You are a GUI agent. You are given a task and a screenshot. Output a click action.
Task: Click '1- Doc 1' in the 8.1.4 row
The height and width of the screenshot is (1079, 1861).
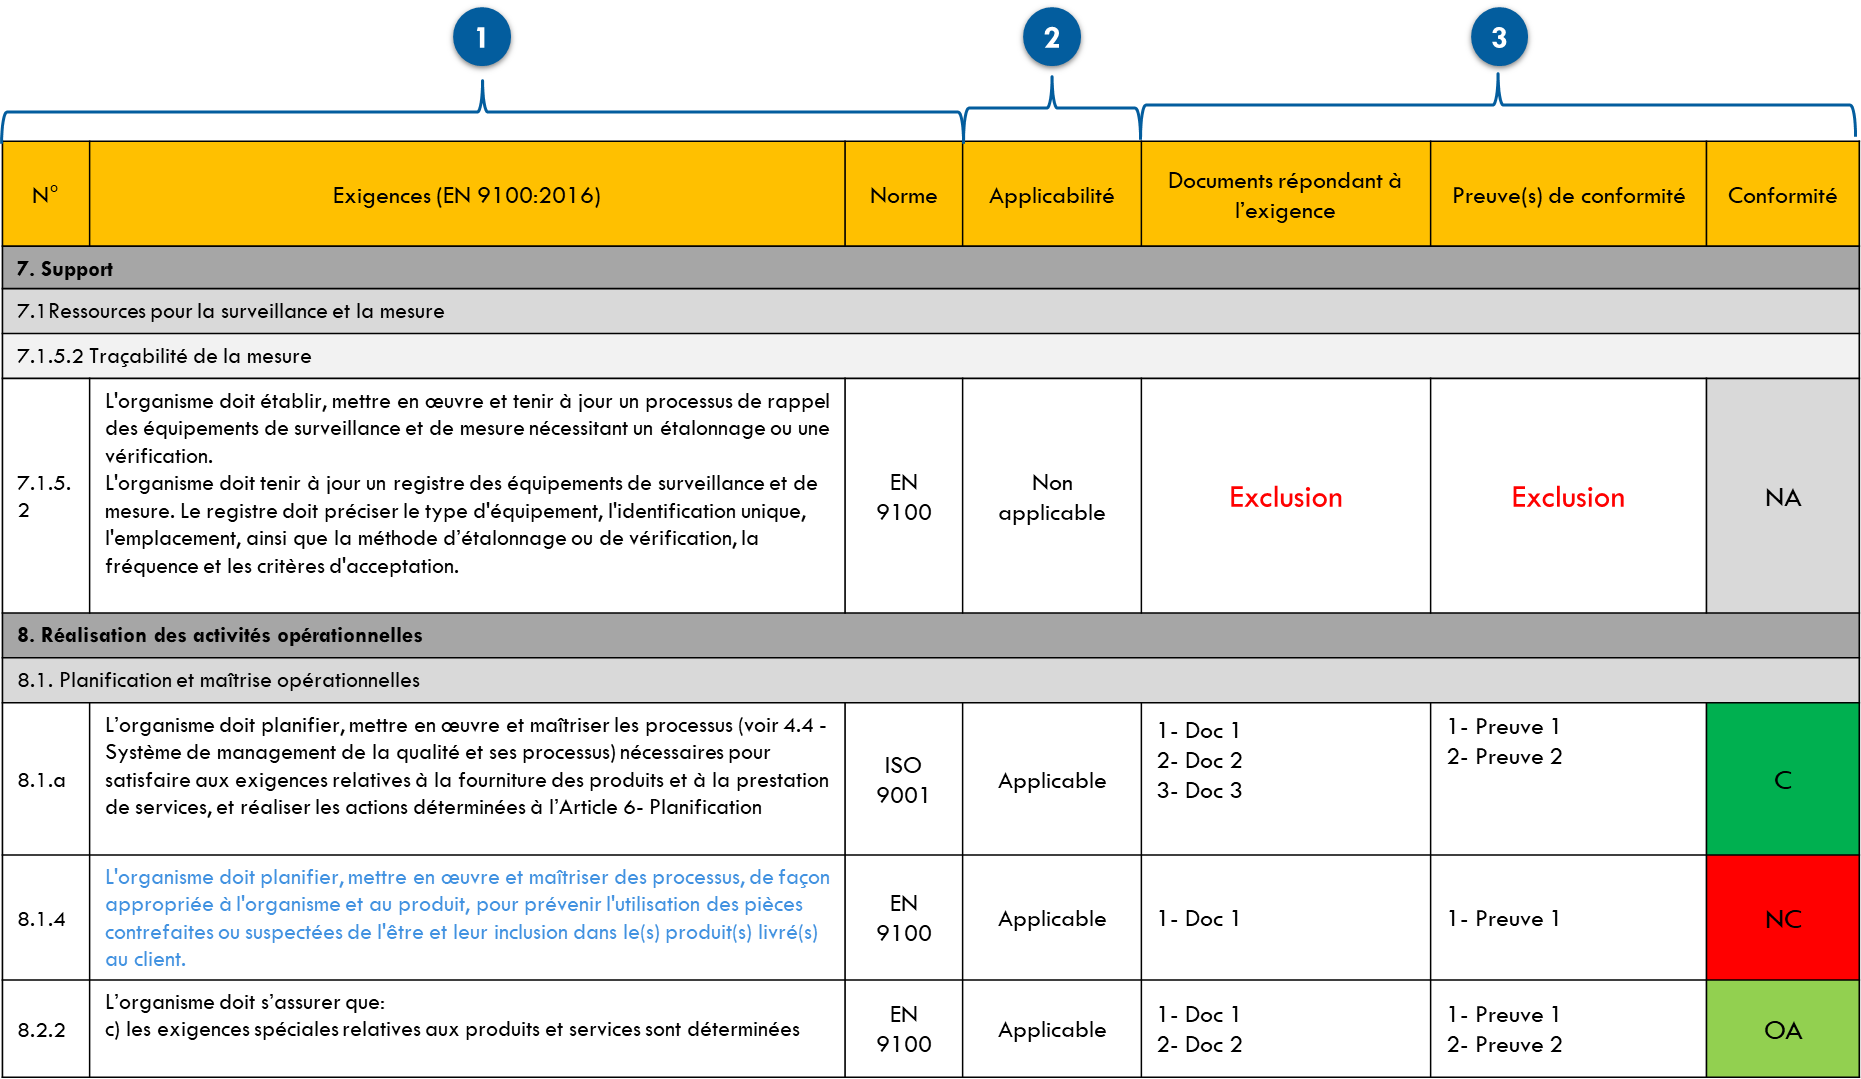pyautogui.click(x=1198, y=918)
